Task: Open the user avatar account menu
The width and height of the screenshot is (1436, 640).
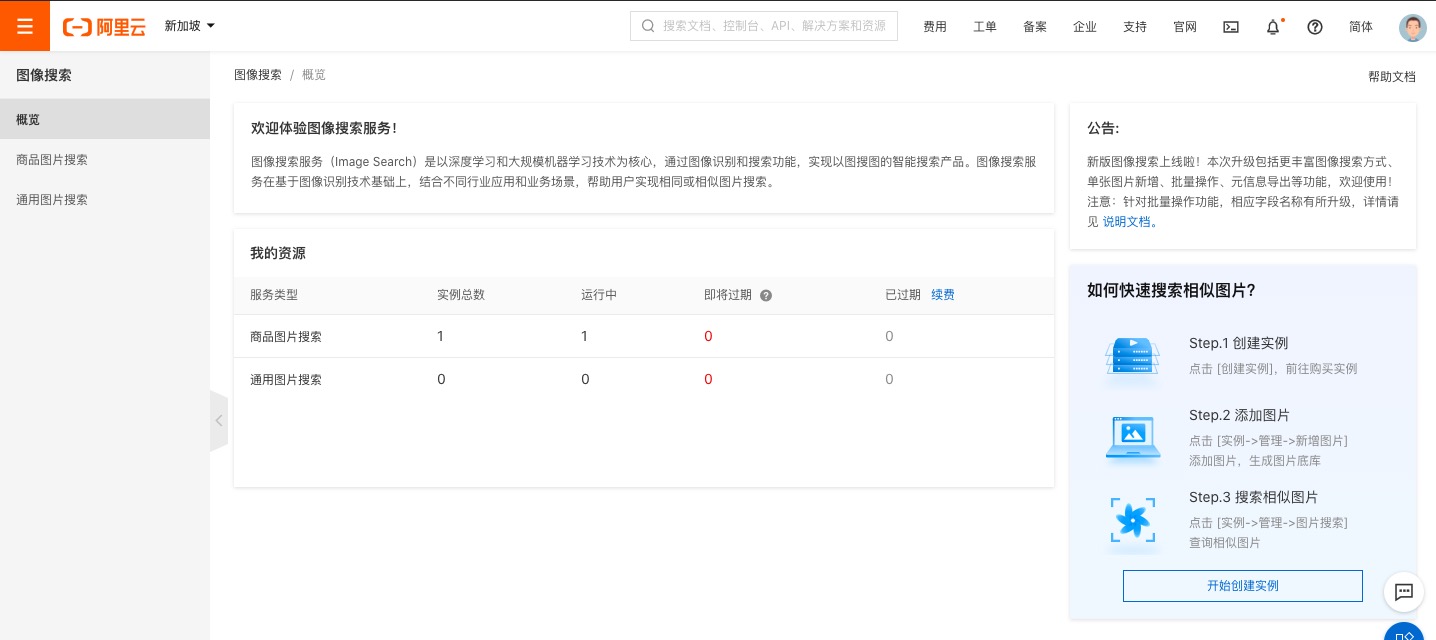Action: 1412,27
